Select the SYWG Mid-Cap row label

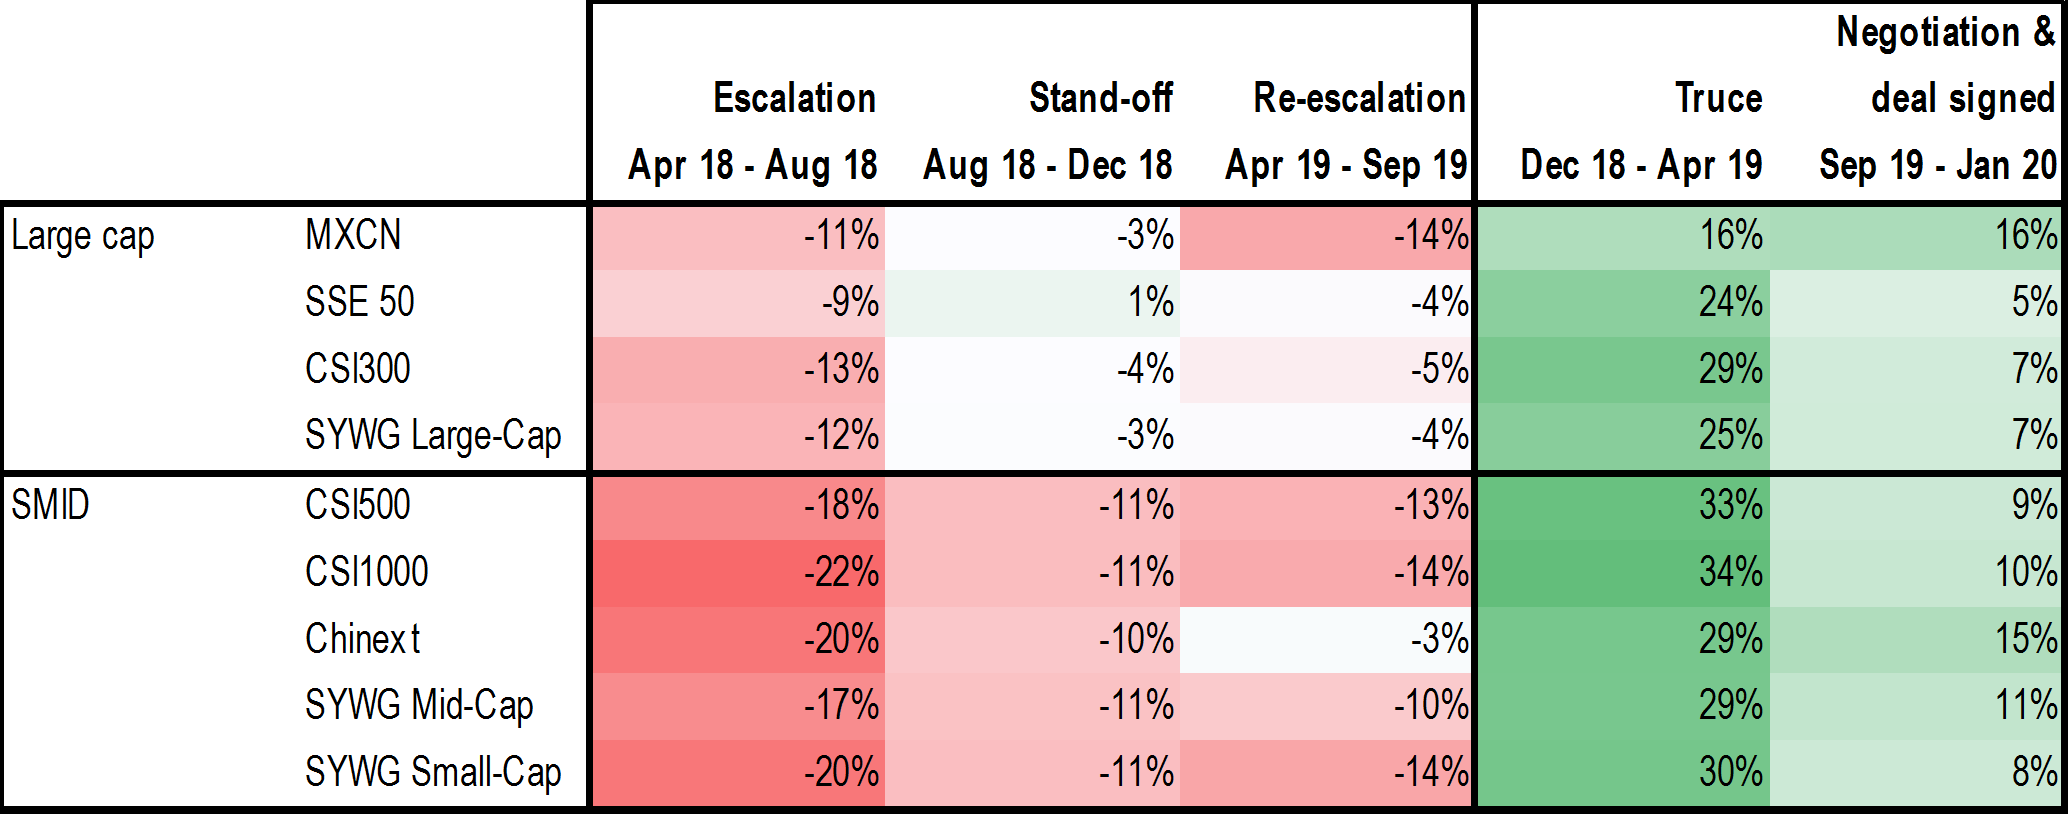[418, 706]
